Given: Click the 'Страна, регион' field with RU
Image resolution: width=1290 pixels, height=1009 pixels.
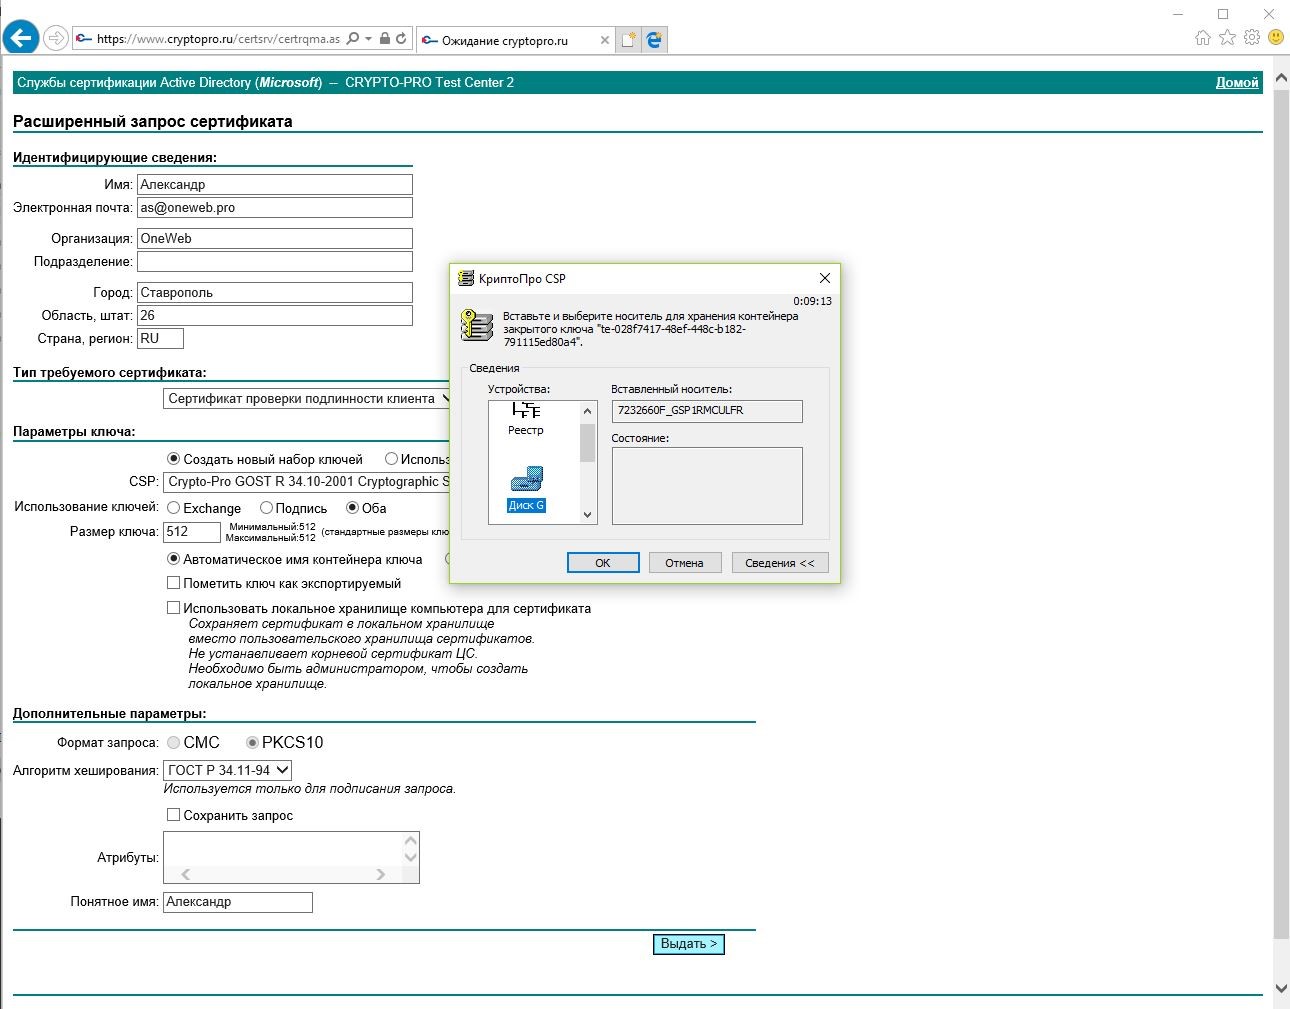Looking at the screenshot, I should 160,338.
